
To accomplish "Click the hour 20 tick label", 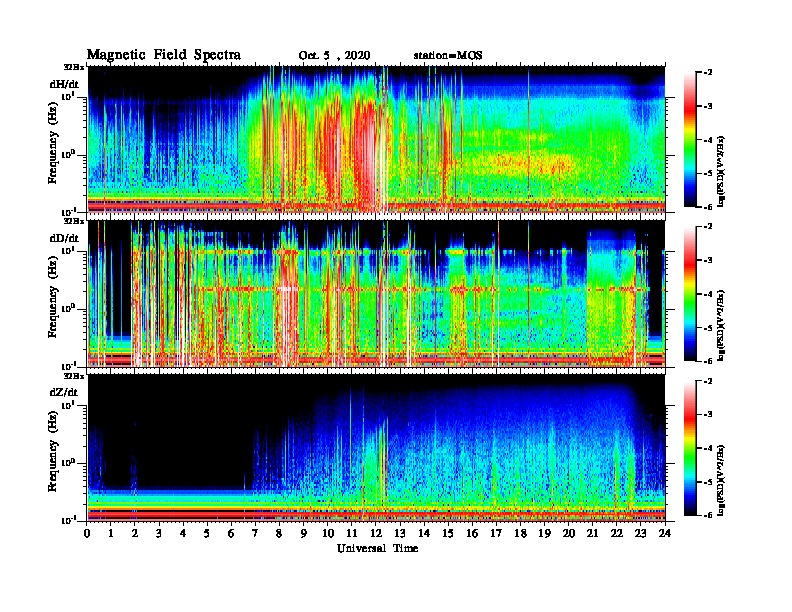I will click(x=568, y=533).
